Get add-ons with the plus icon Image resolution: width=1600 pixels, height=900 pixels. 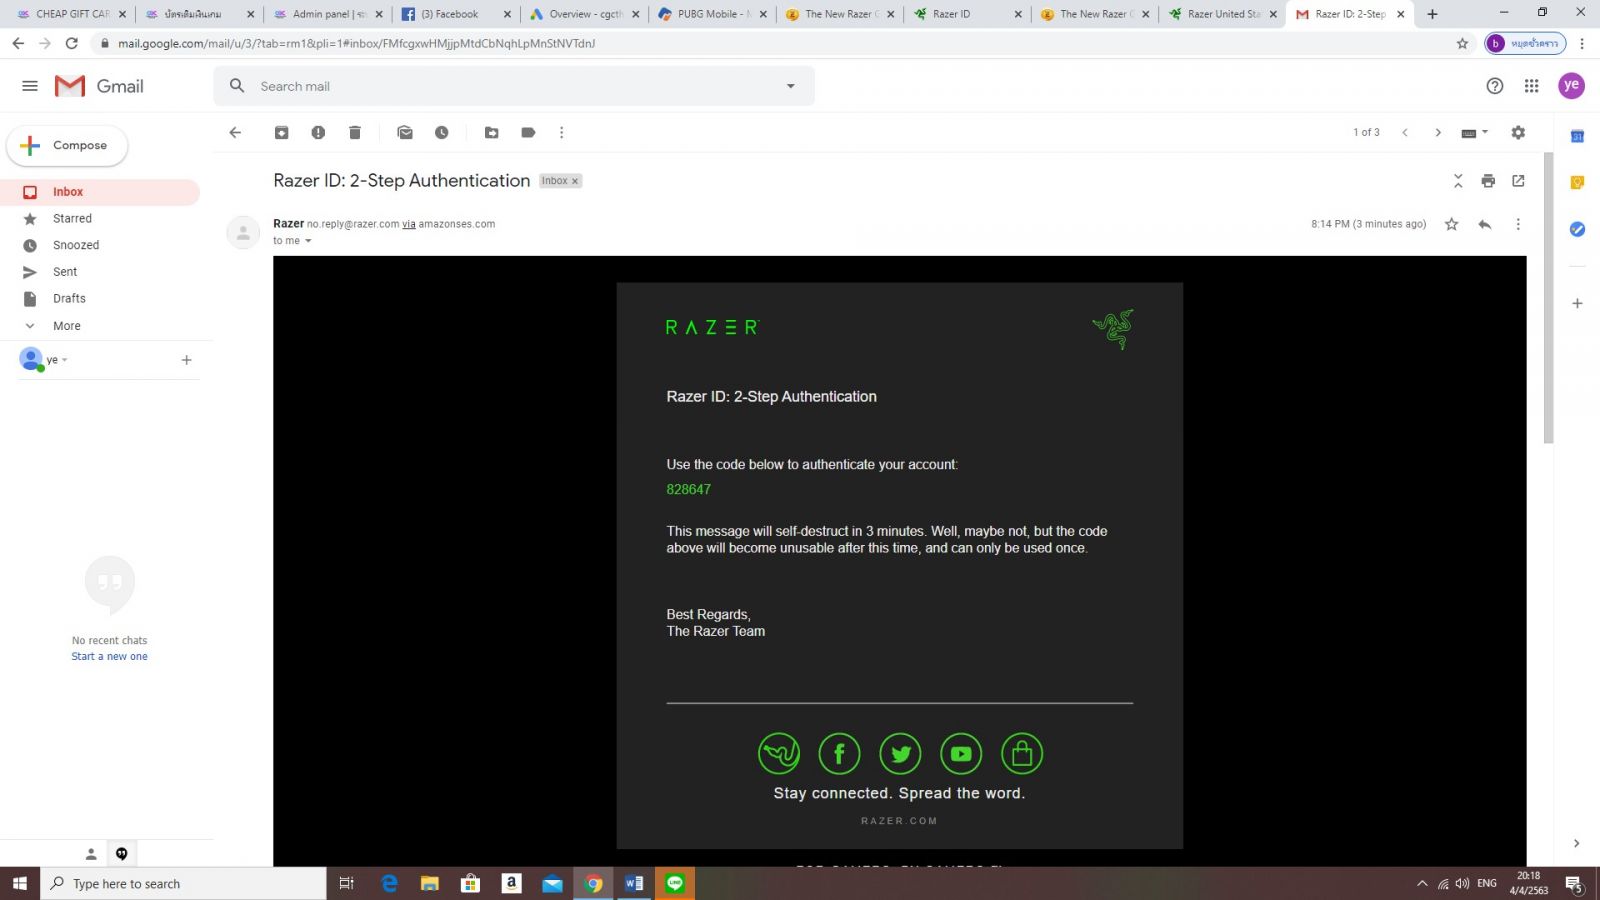coord(1577,303)
